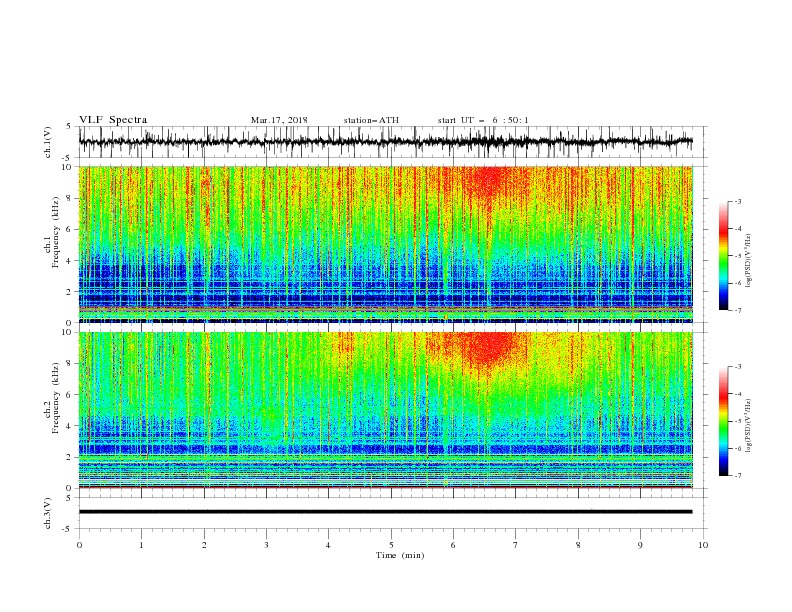Click the log(PSD) label beside ch.1 colorbar
Viewport: 792px width, 612px height.
point(748,261)
